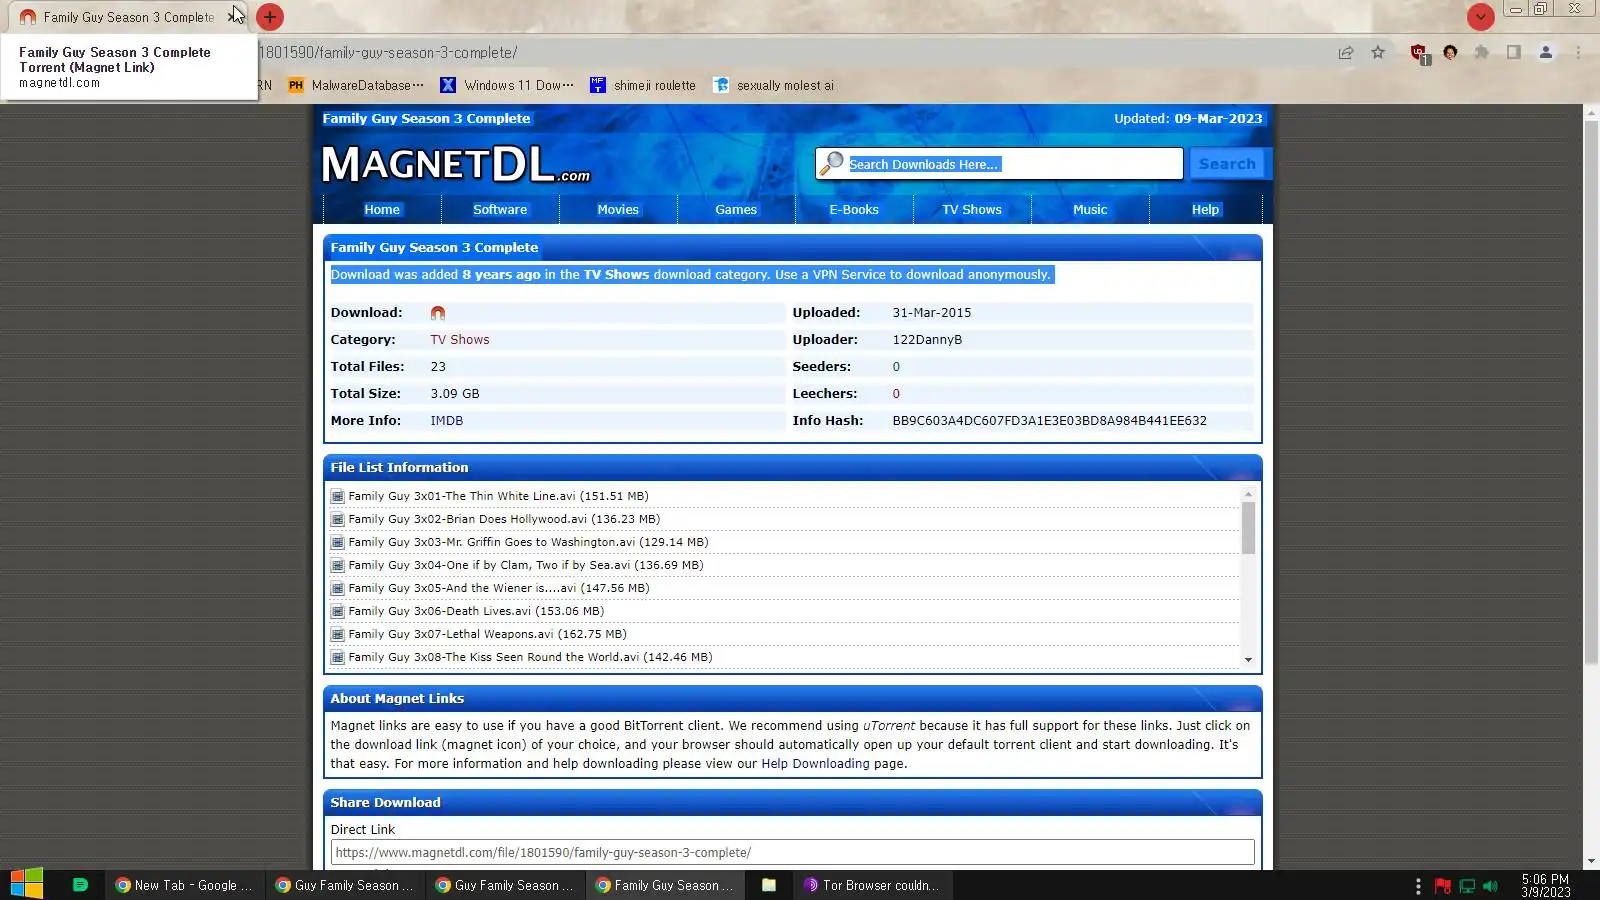Open the IMDB more info link
This screenshot has height=900, width=1600.
tap(447, 421)
